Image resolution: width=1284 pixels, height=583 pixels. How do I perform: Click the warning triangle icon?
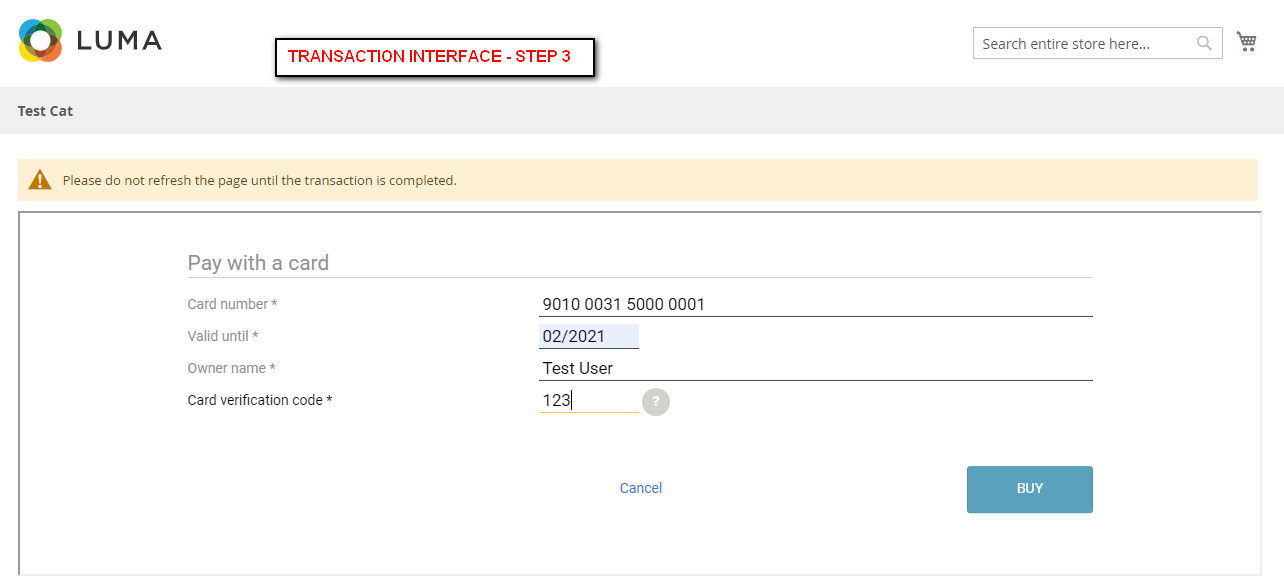[x=40, y=180]
